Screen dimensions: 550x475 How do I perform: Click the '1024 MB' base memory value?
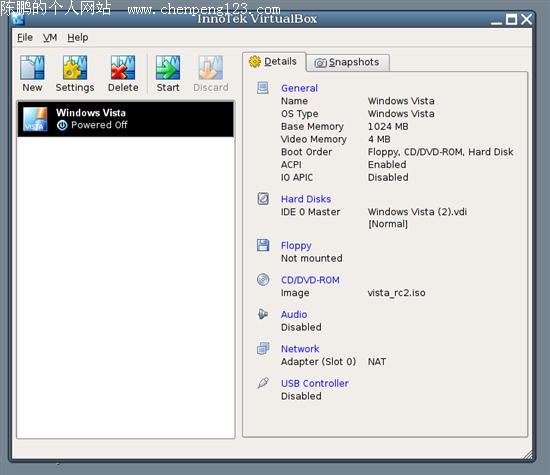[388, 126]
